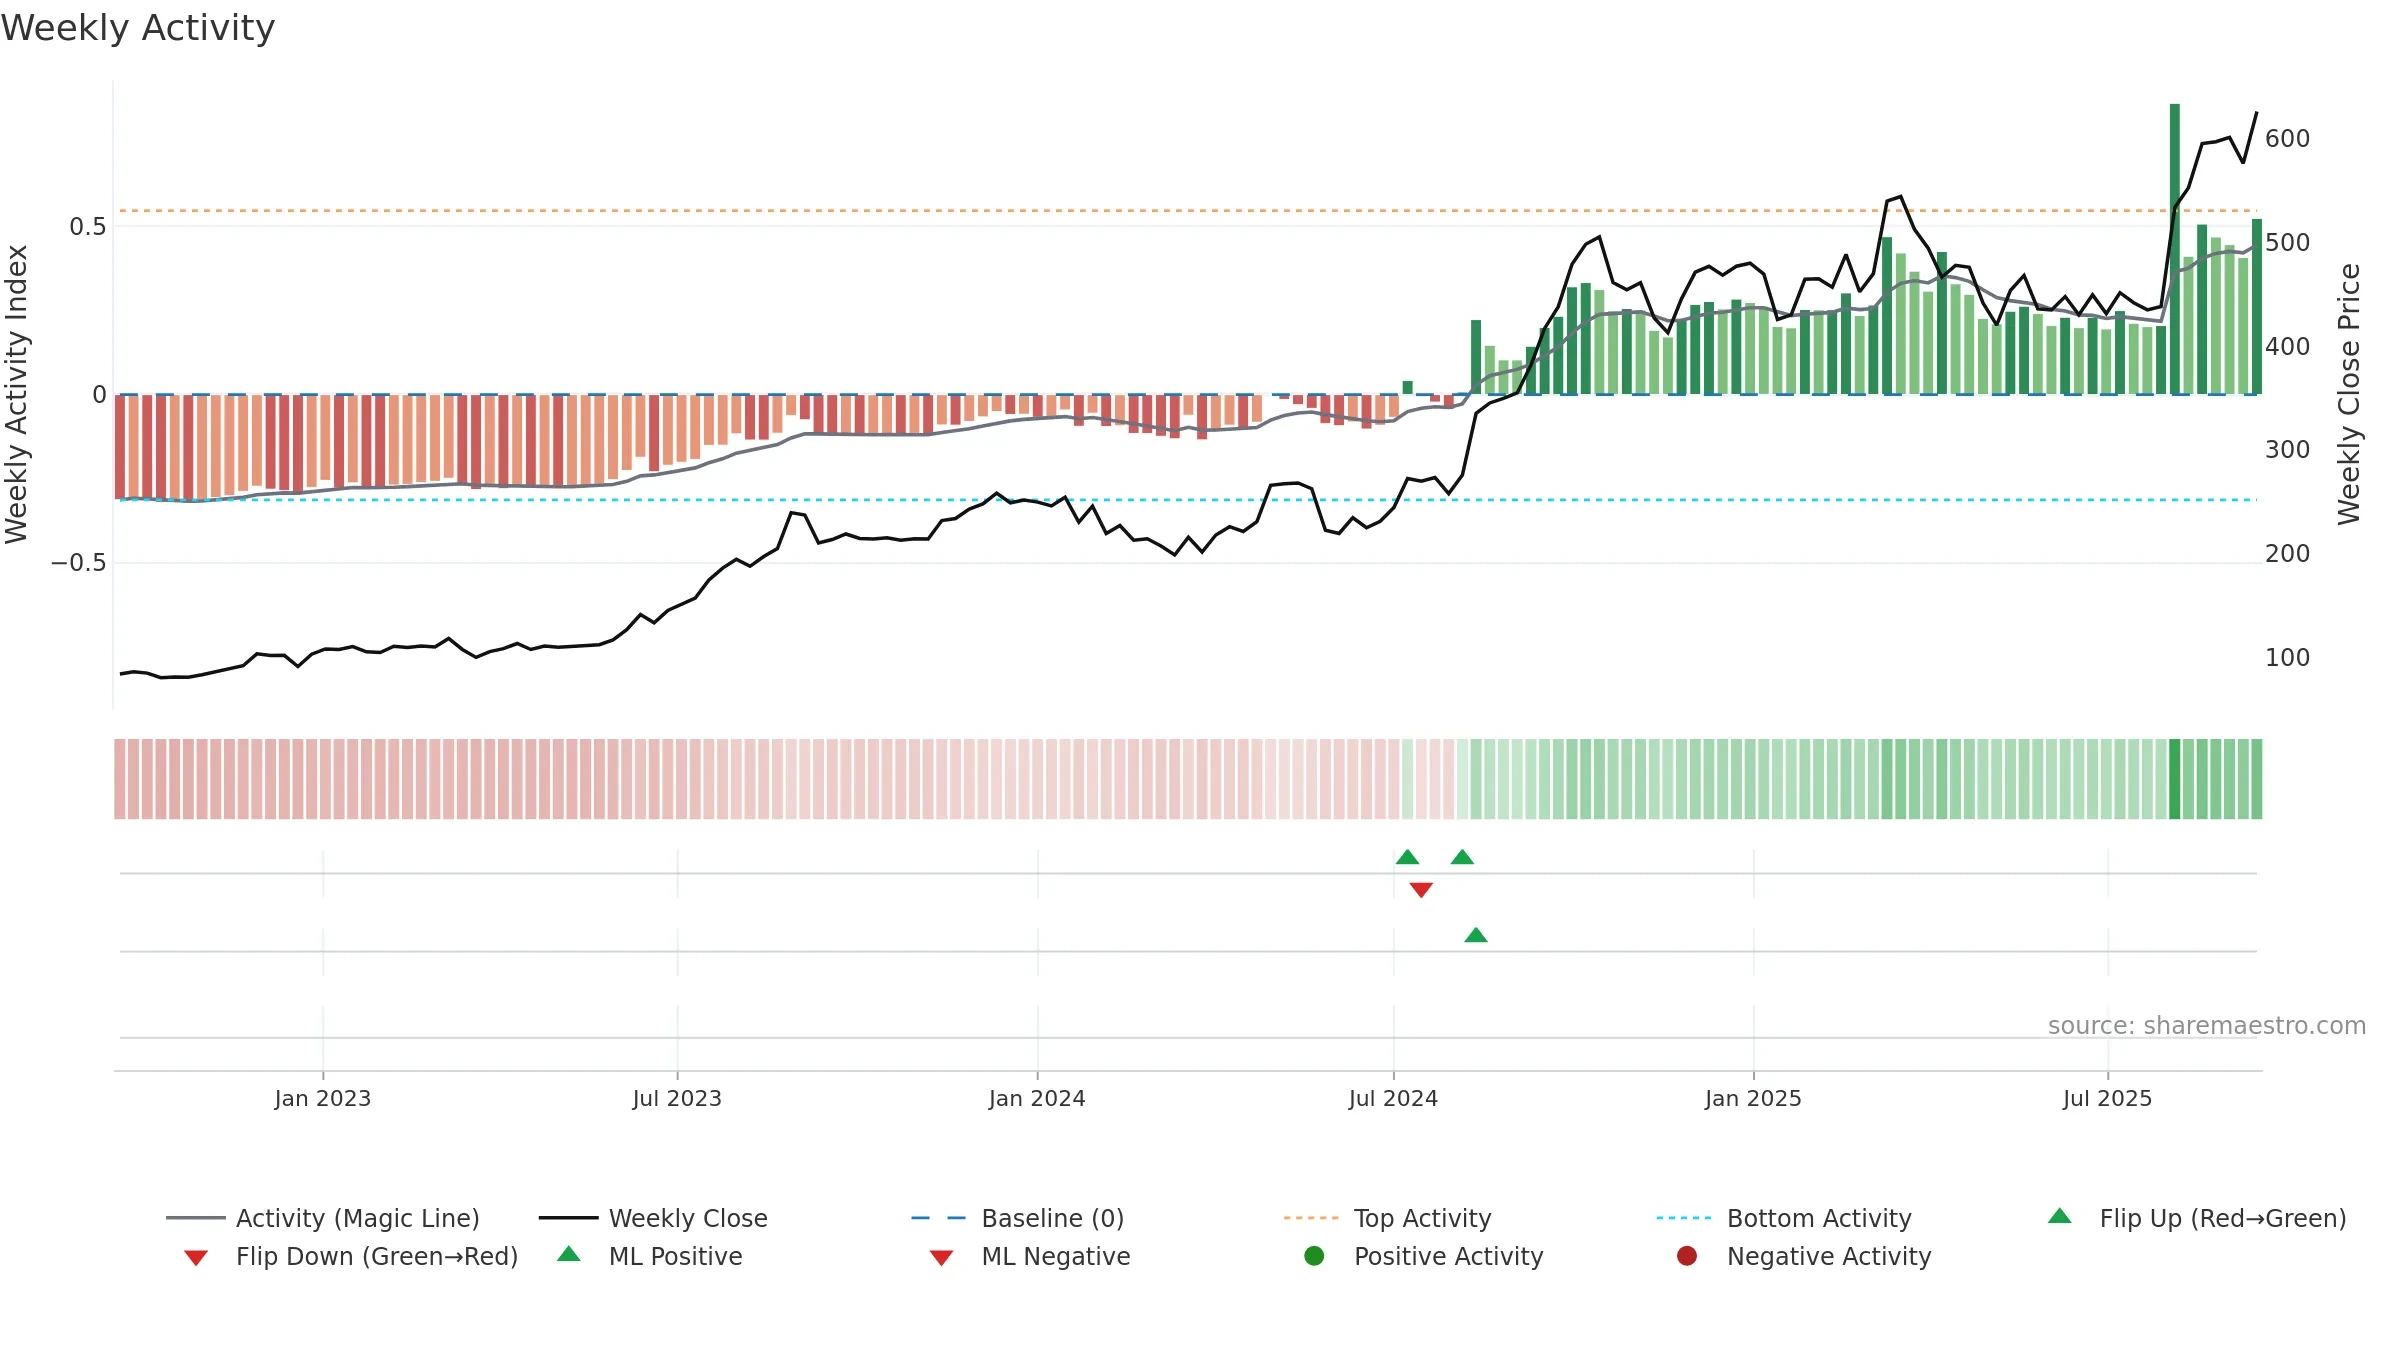Click the Jul 2024 x-axis label
The width and height of the screenshot is (2400, 1350).
point(1393,1099)
